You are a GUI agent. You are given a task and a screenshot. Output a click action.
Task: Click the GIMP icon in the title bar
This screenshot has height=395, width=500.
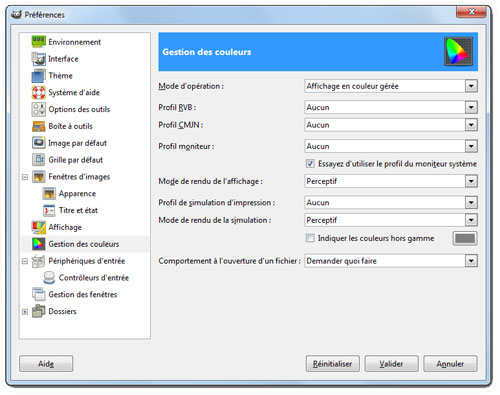16,15
